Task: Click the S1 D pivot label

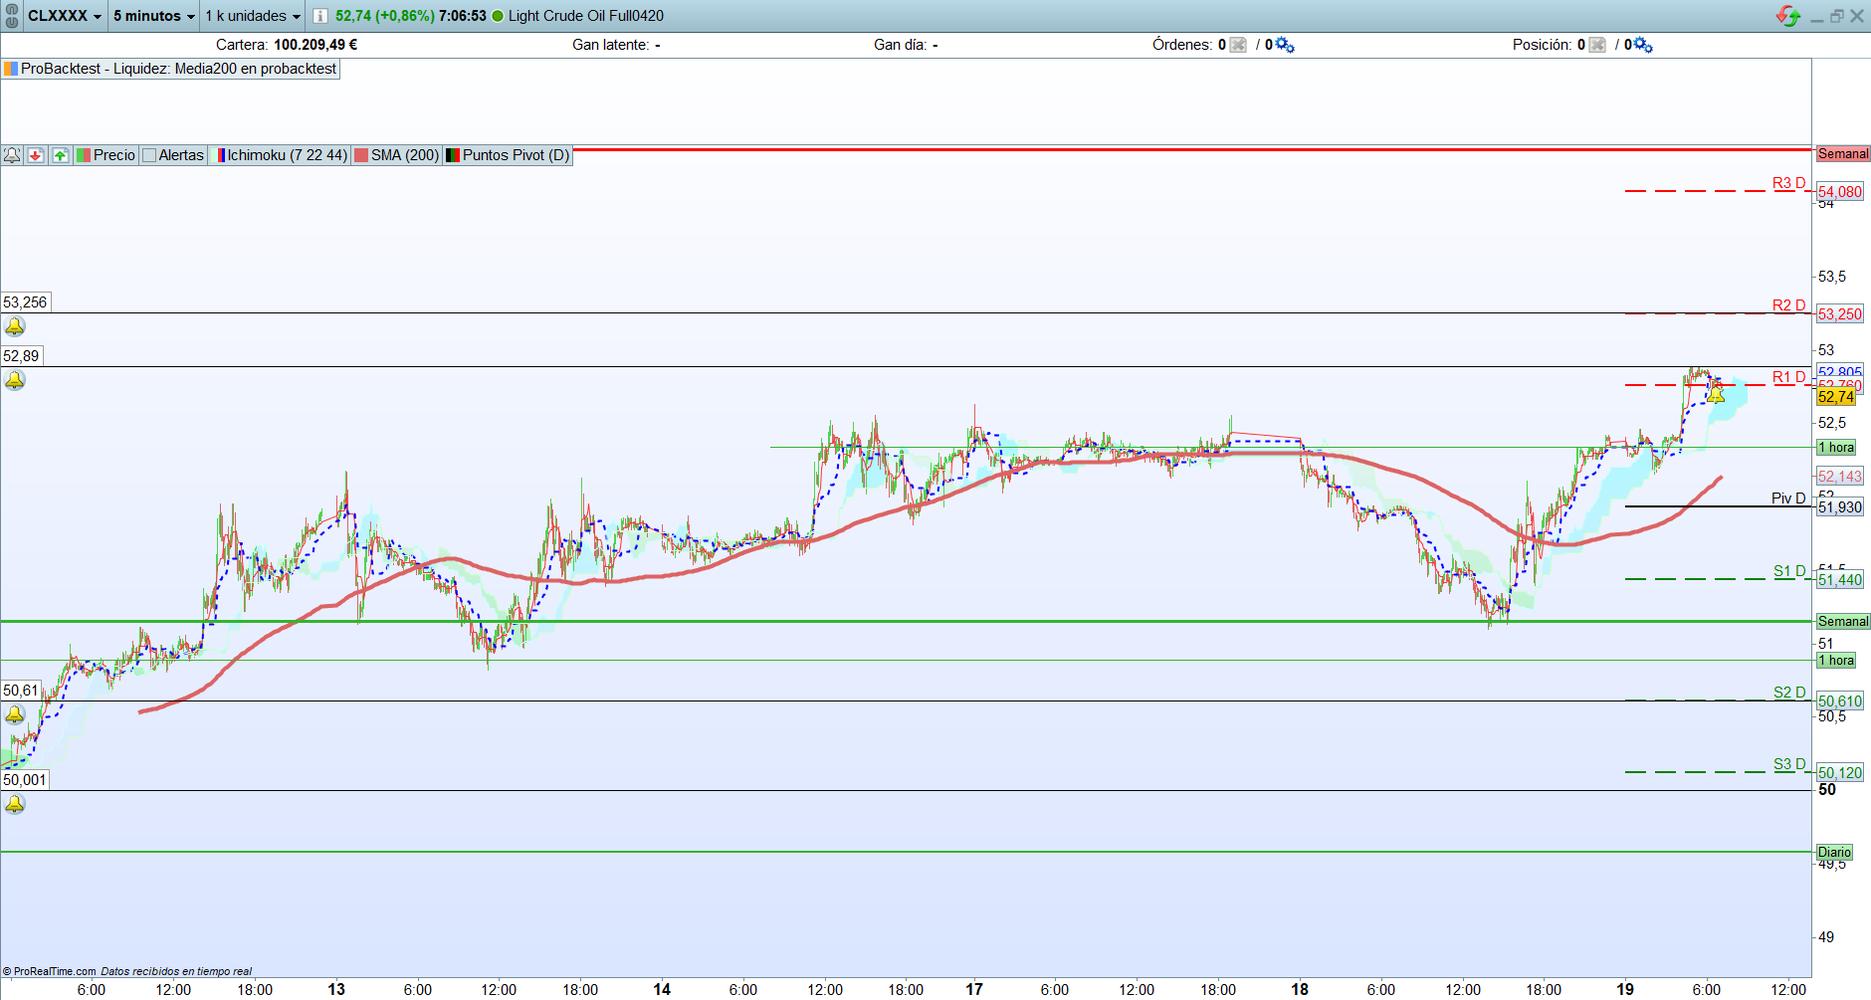Action: coord(1790,572)
